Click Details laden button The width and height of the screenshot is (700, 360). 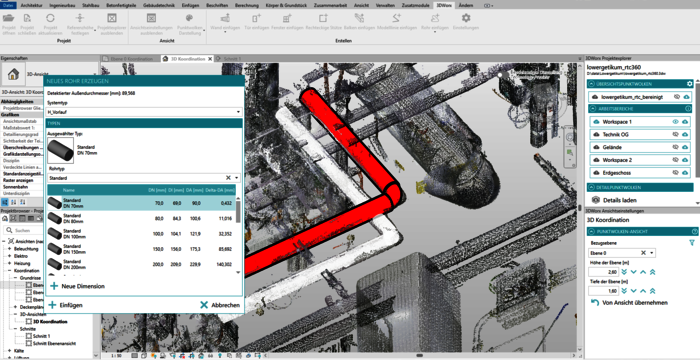click(x=615, y=200)
